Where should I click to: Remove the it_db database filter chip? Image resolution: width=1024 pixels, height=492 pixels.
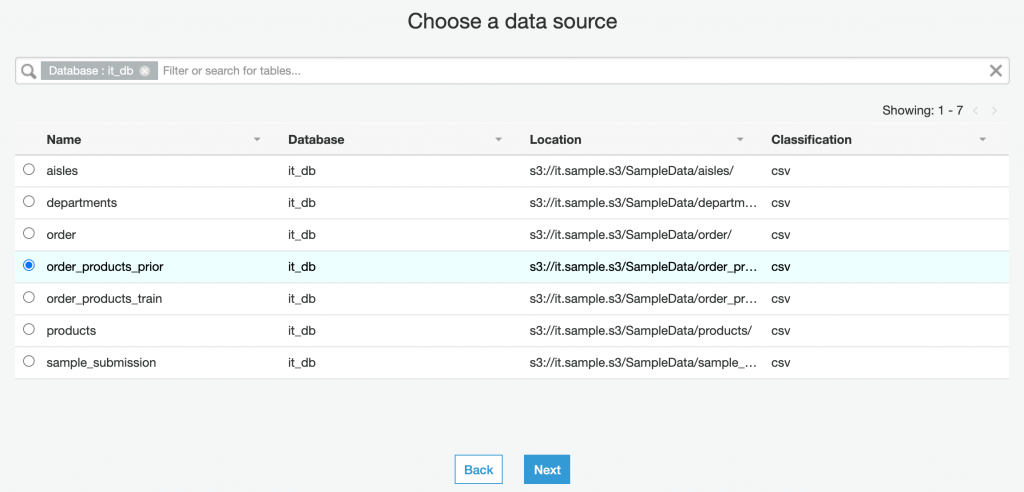(145, 71)
